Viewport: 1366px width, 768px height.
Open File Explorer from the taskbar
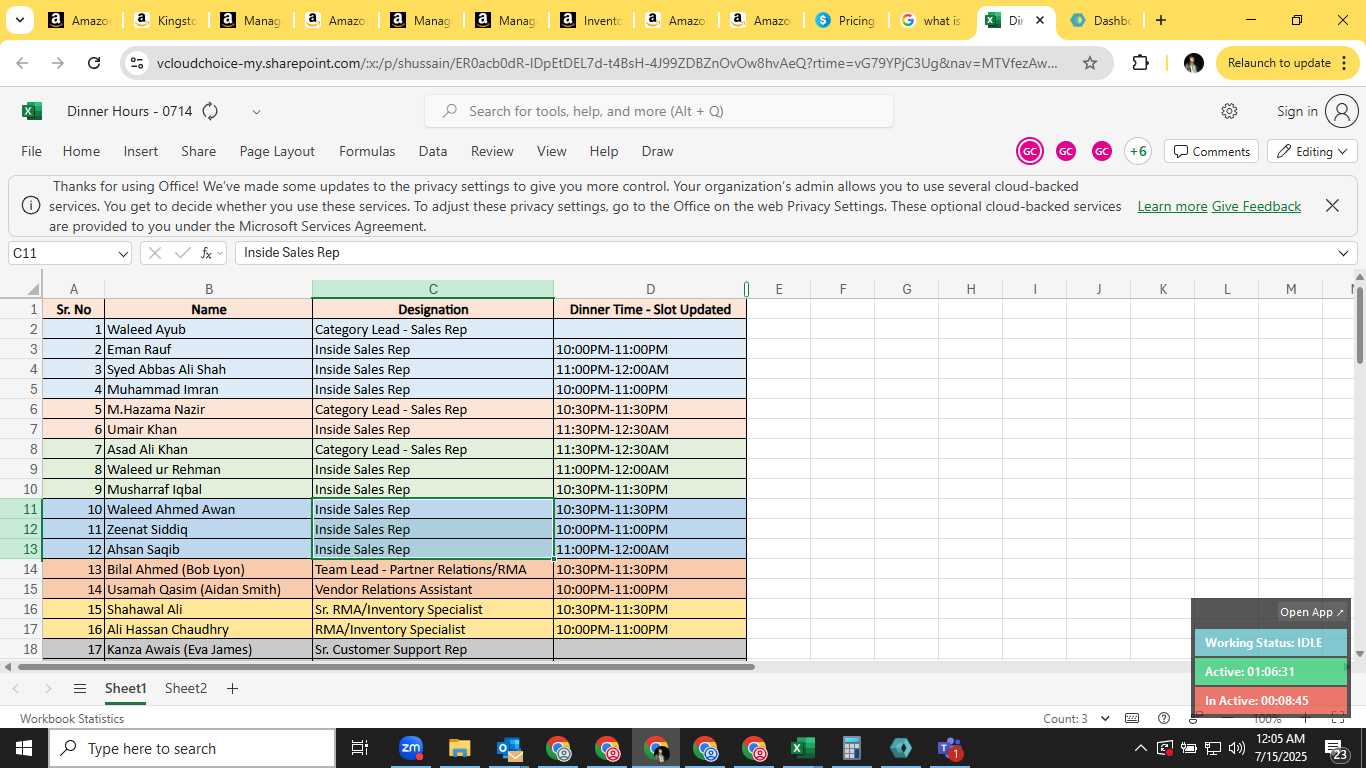(459, 748)
